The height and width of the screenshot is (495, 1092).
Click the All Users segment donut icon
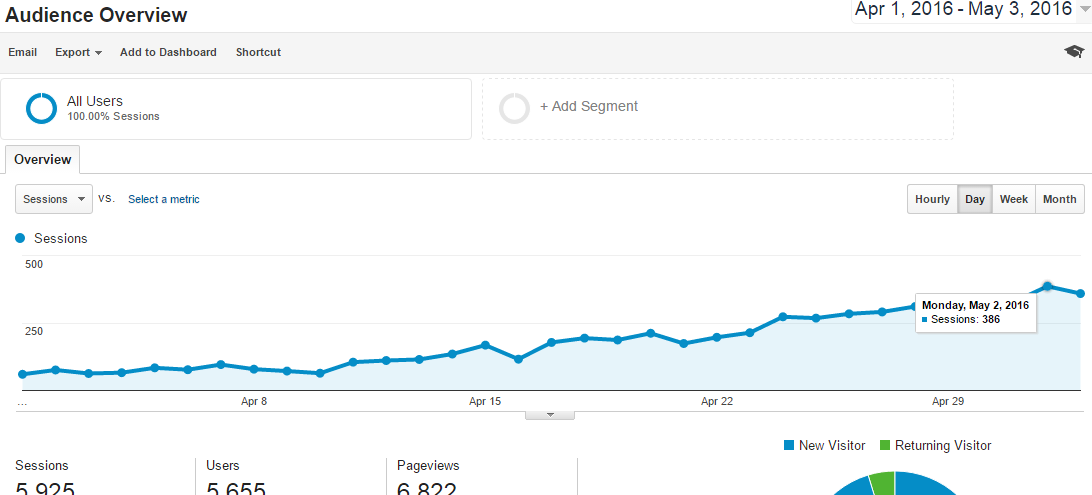41,108
